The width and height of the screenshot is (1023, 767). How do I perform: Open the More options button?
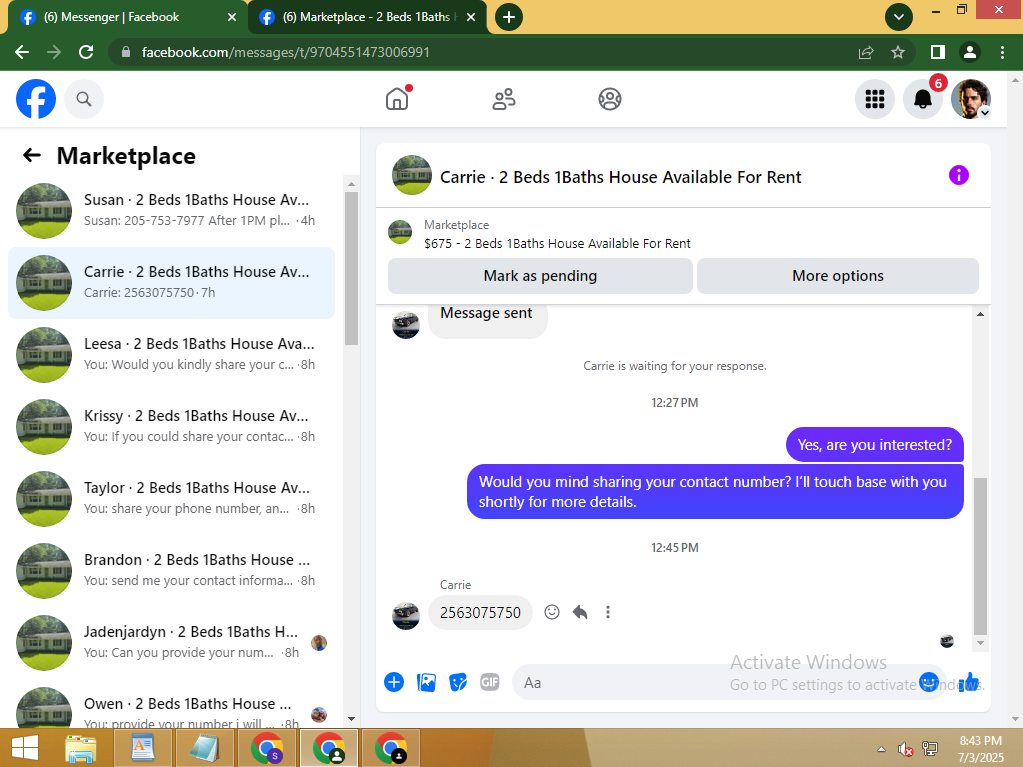(x=838, y=276)
